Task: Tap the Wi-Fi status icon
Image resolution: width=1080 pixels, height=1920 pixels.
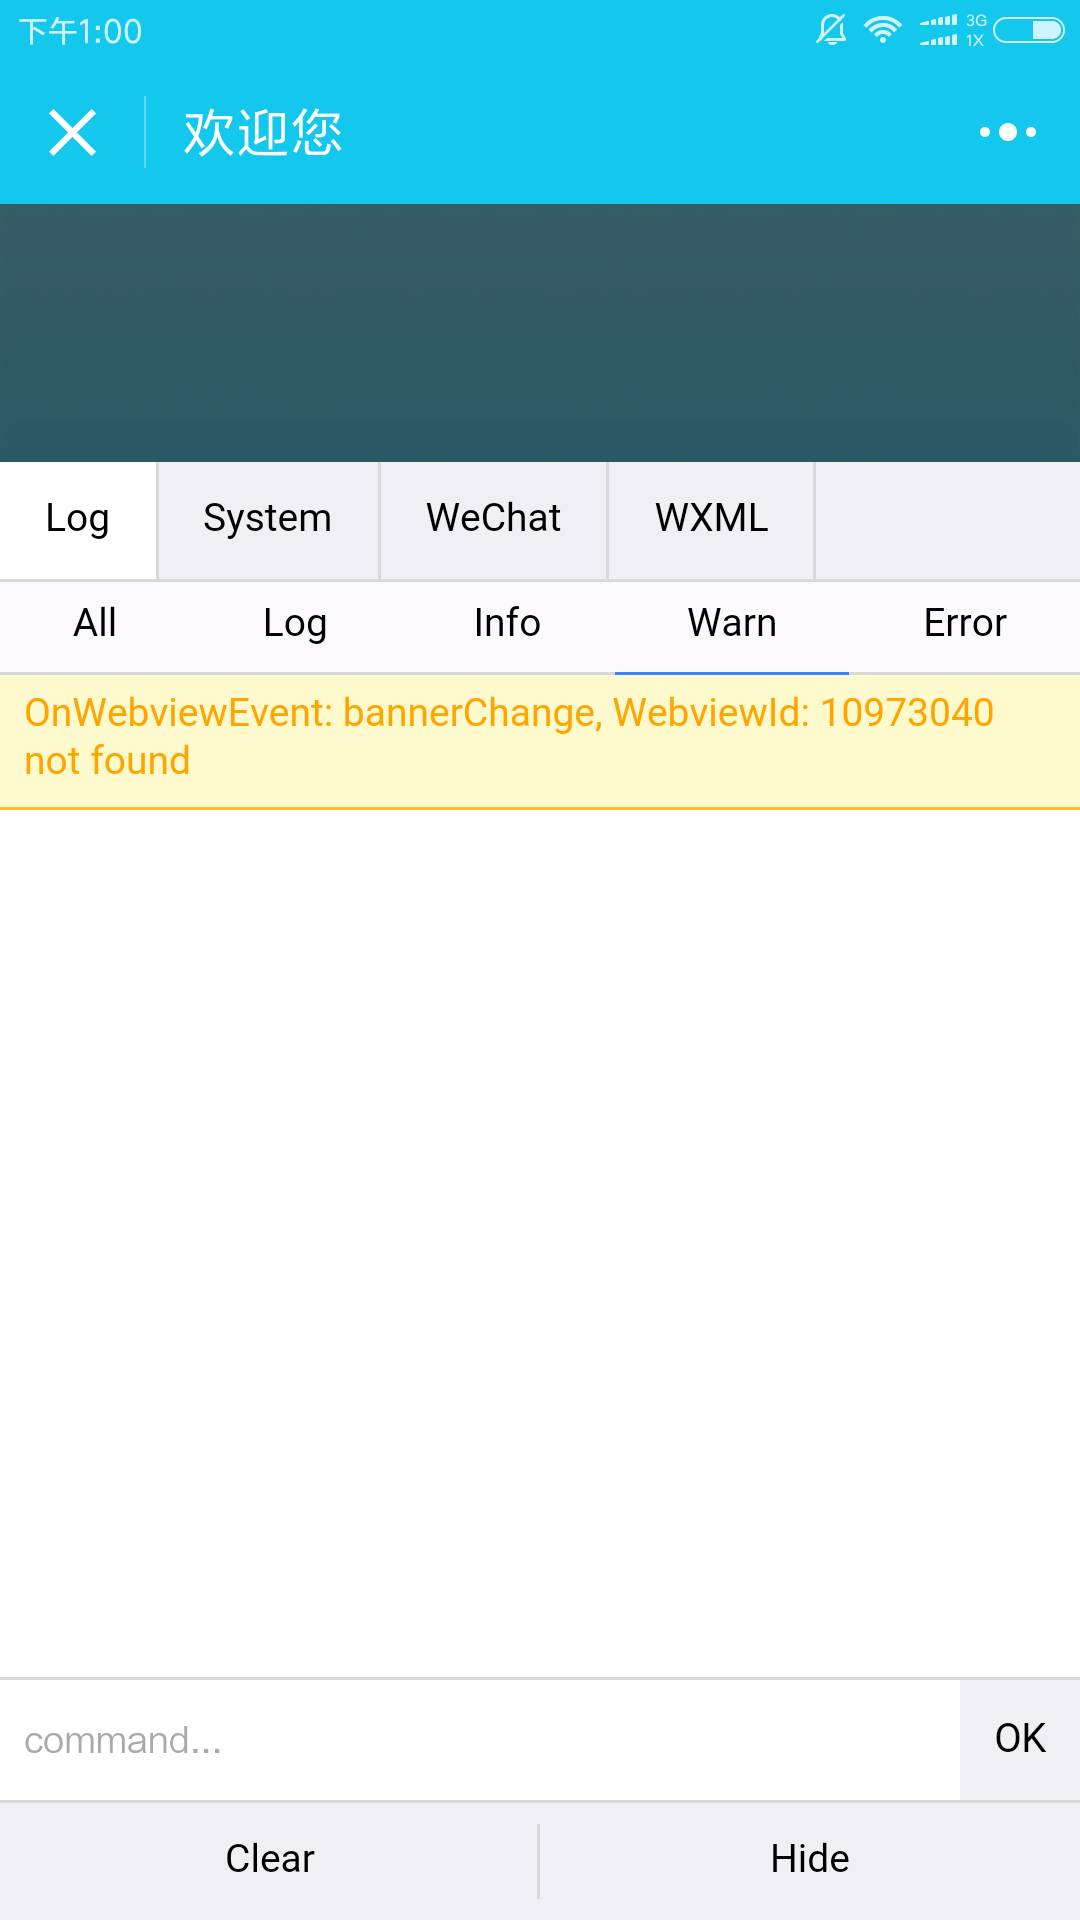Action: click(x=882, y=30)
